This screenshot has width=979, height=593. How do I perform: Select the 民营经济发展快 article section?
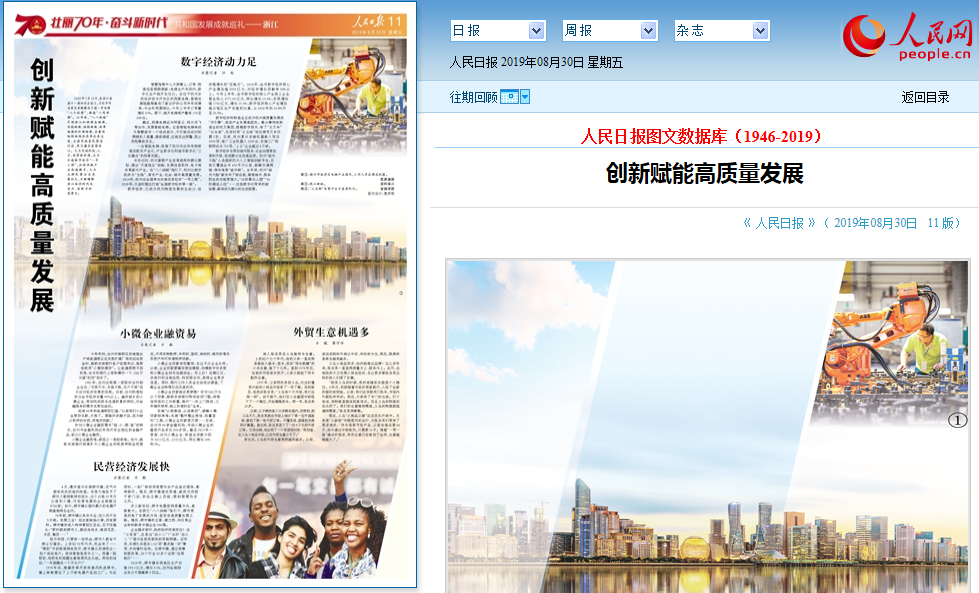pyautogui.click(x=131, y=466)
